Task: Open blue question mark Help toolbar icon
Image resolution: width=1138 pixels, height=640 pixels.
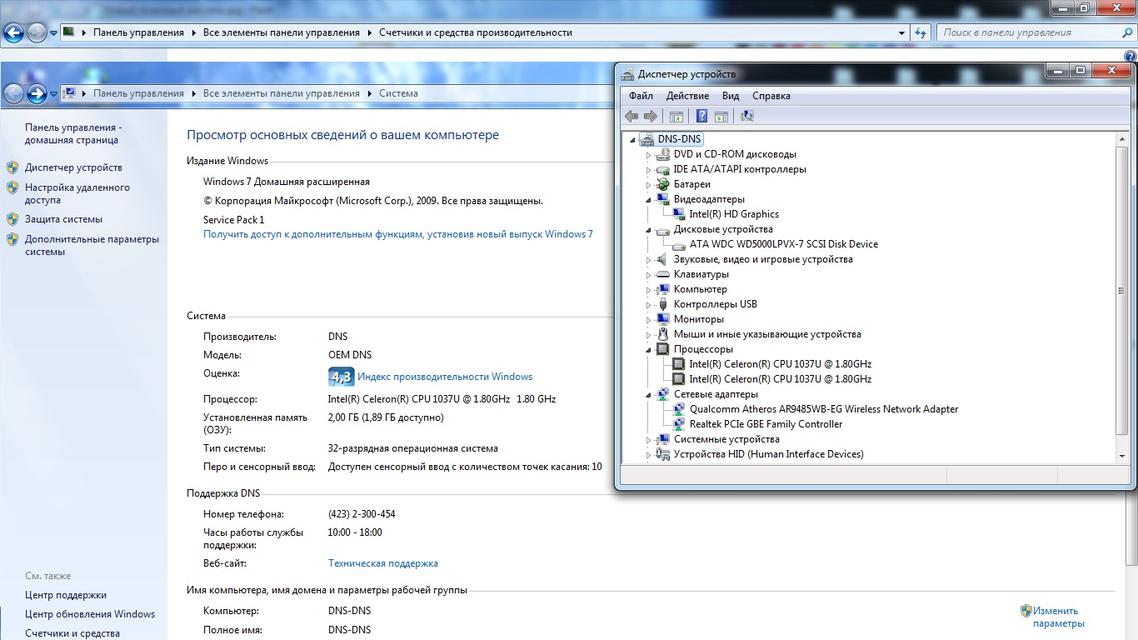Action: pyautogui.click(x=701, y=116)
